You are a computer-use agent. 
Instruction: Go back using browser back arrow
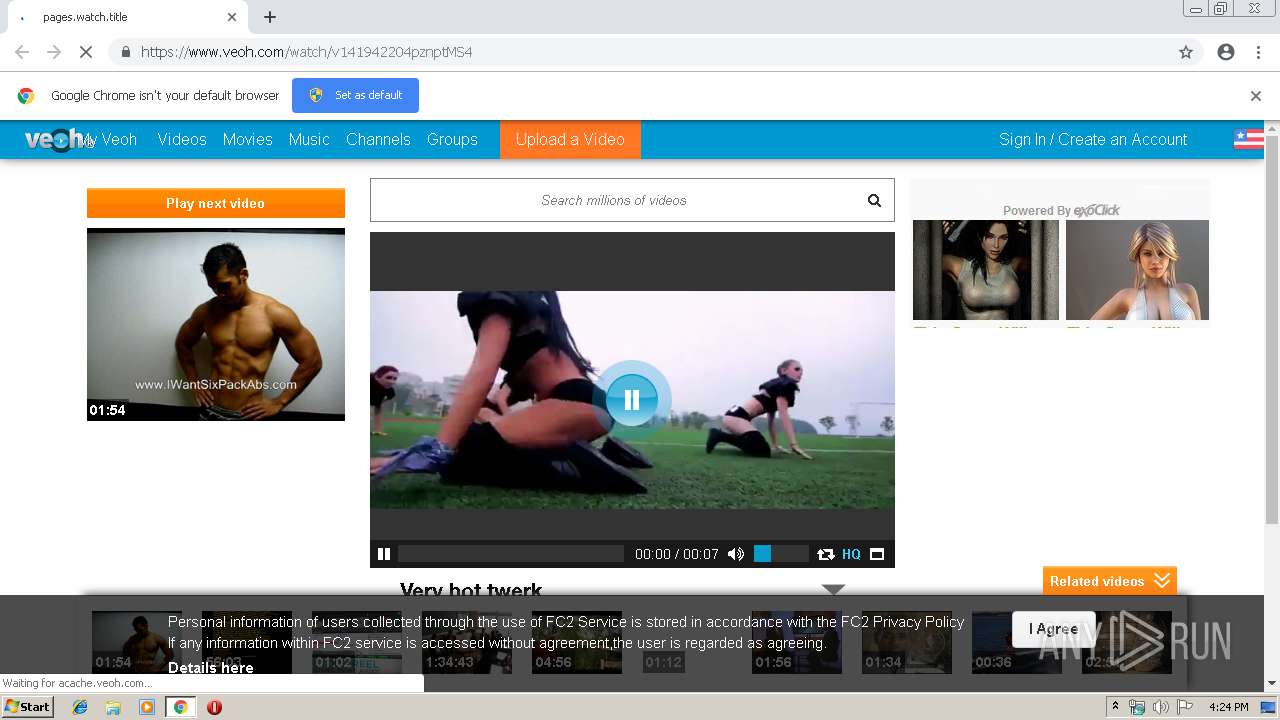click(22, 52)
